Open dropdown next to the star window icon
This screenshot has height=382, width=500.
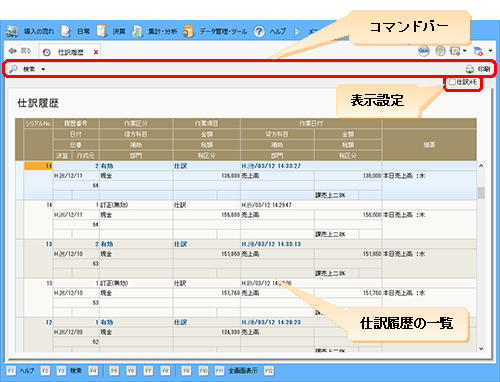464,51
